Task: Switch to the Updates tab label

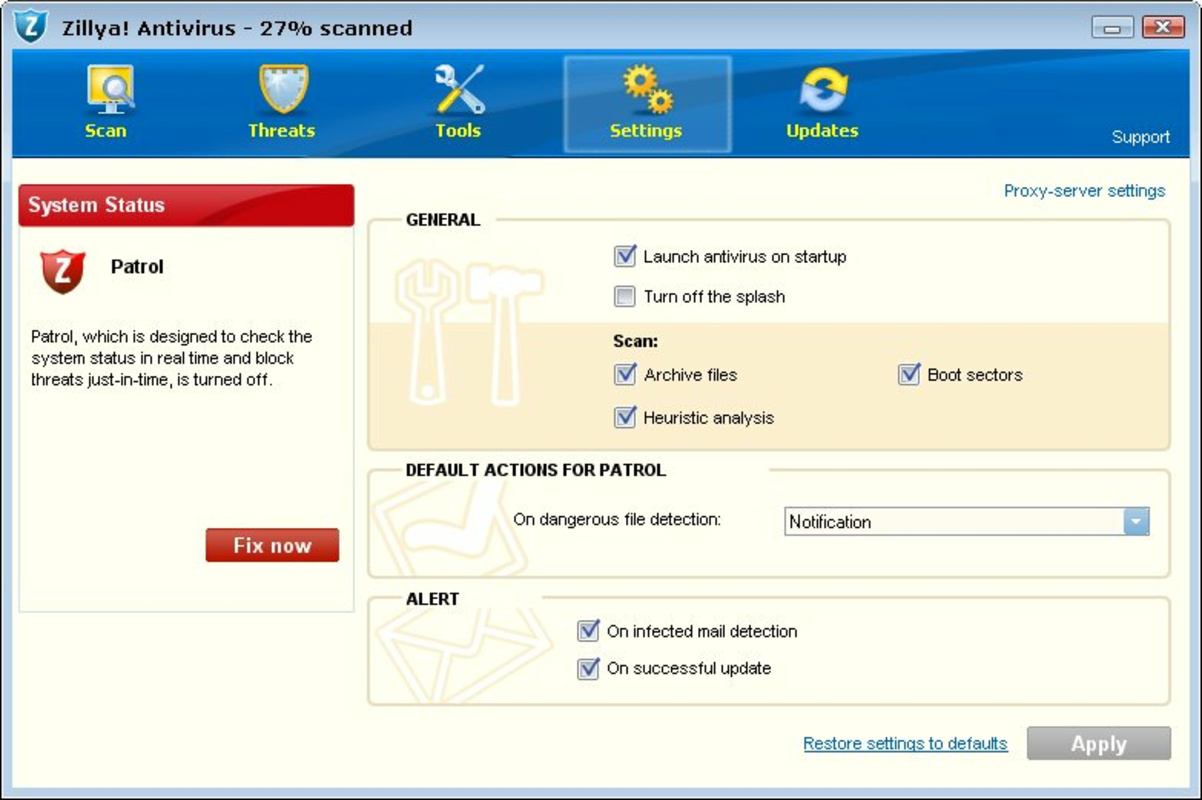Action: coord(822,131)
